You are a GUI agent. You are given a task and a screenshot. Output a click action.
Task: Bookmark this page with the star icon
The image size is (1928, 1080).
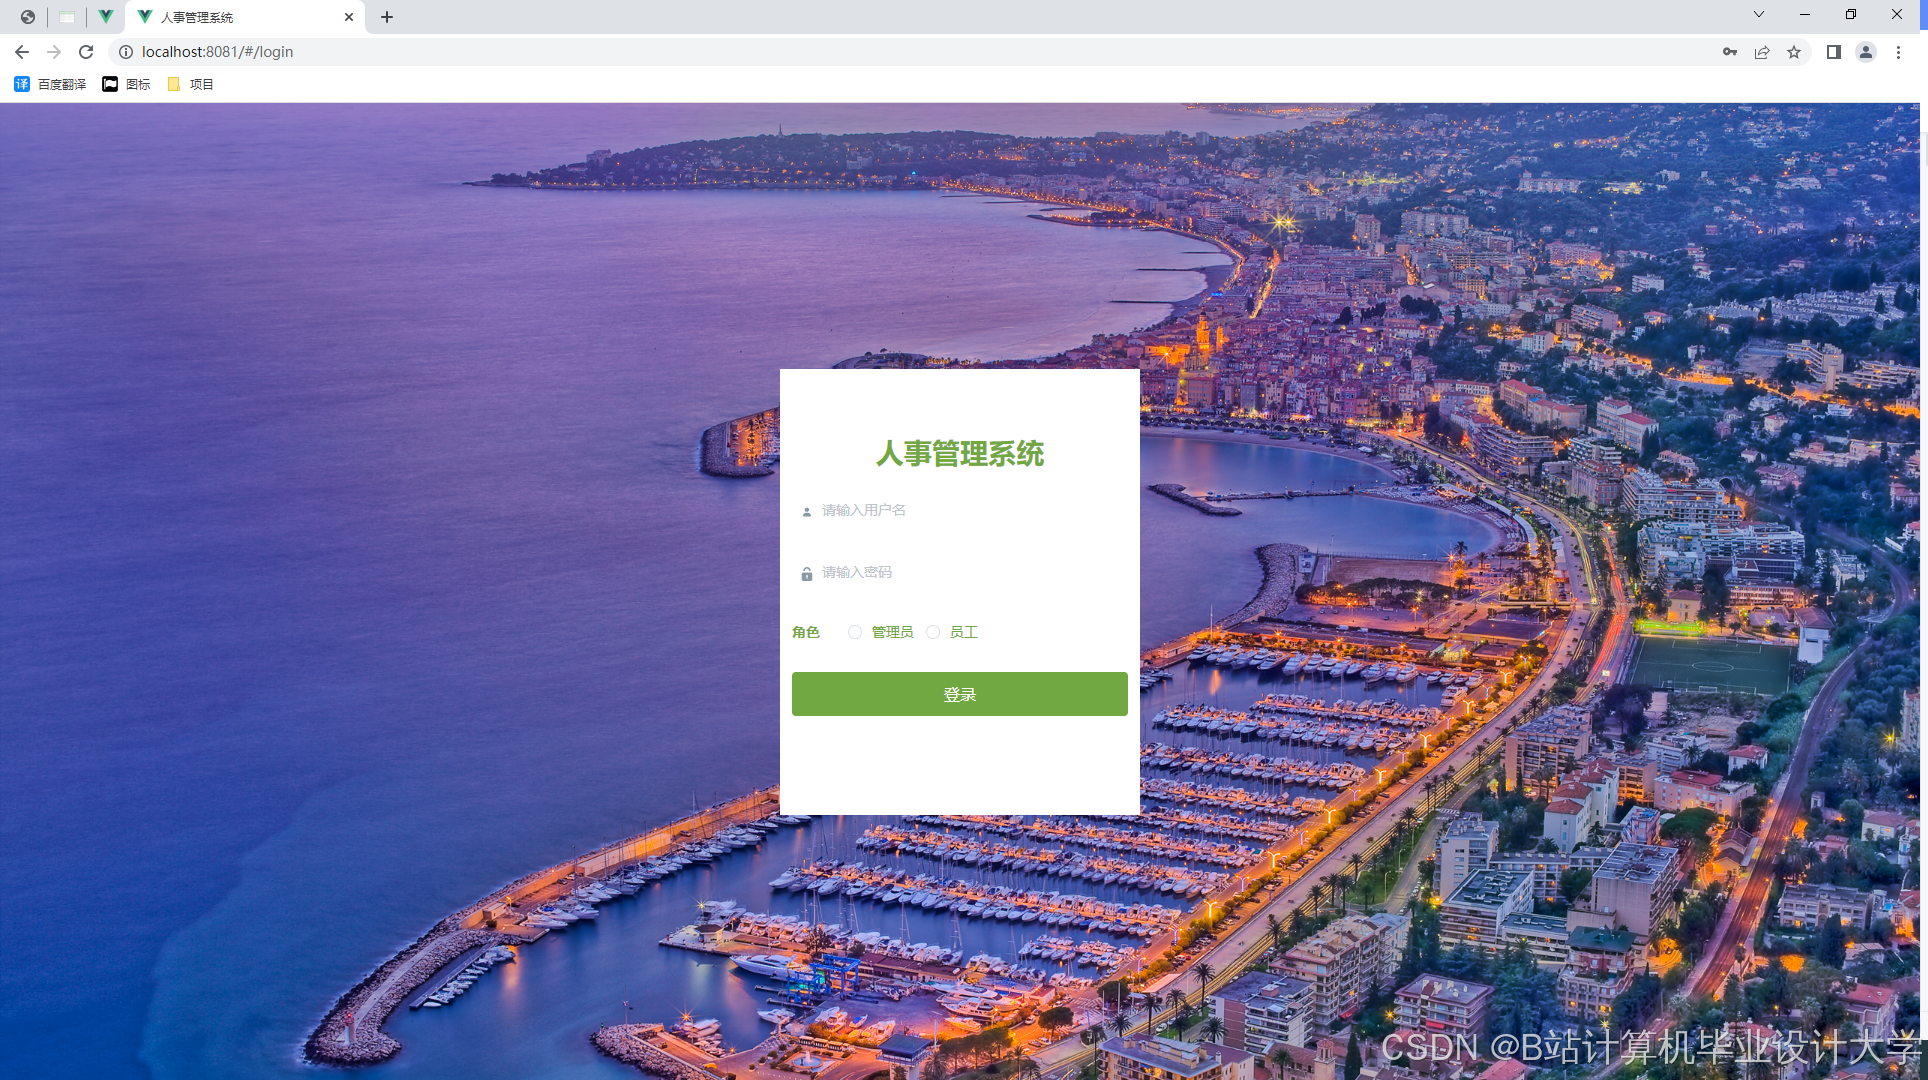(1794, 52)
